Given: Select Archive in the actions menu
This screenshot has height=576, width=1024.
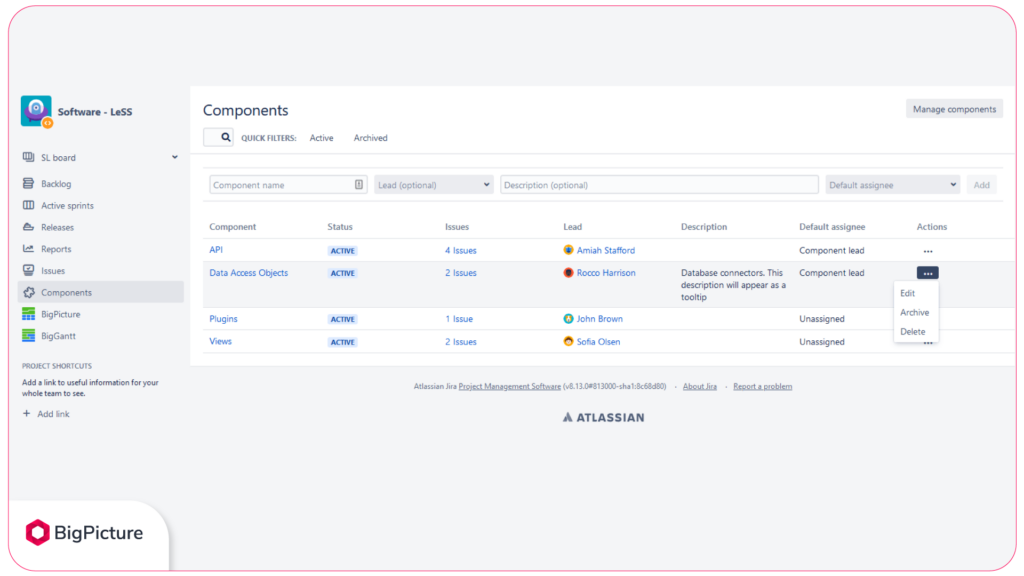Looking at the screenshot, I should (914, 312).
